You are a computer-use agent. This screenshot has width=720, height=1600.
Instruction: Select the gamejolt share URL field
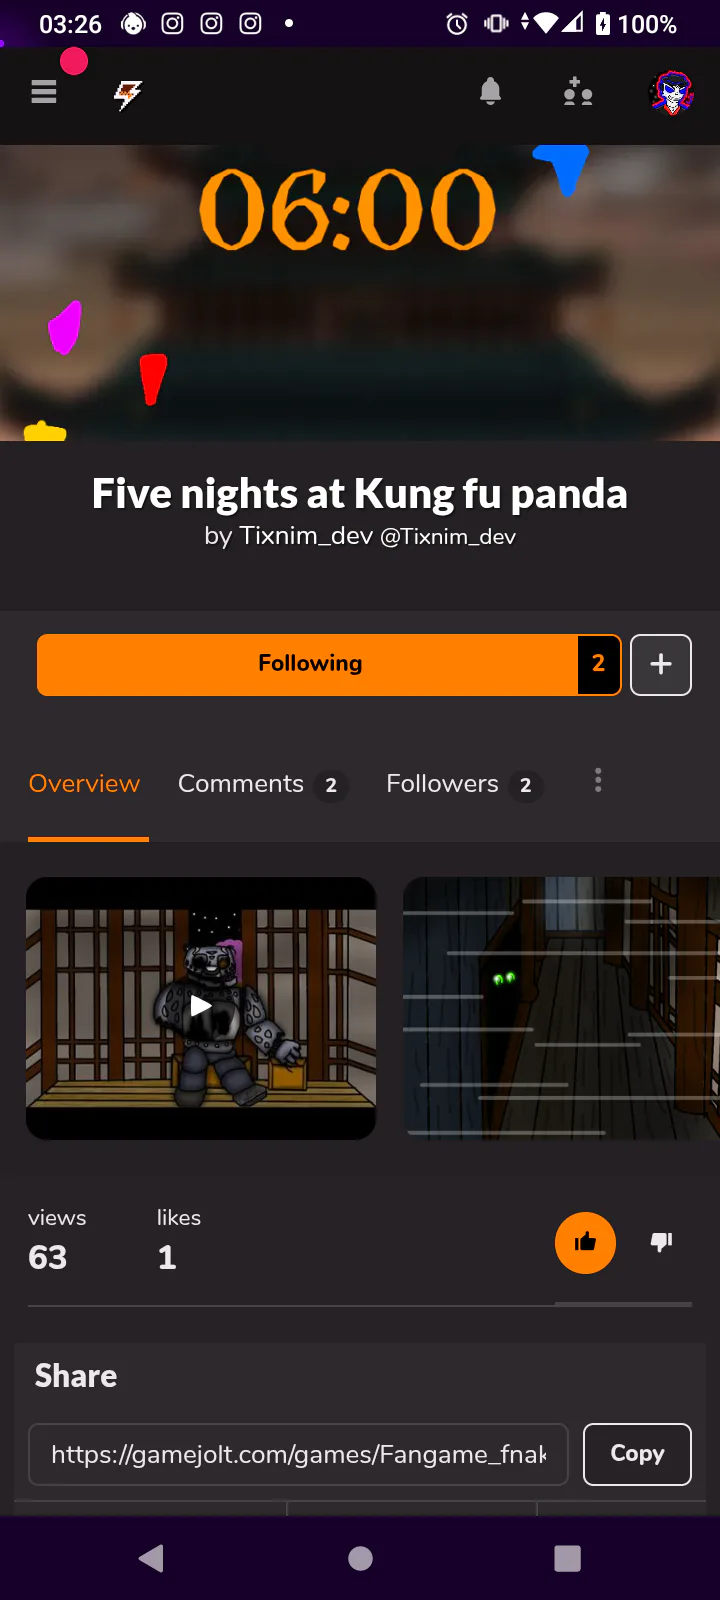pyautogui.click(x=298, y=1454)
